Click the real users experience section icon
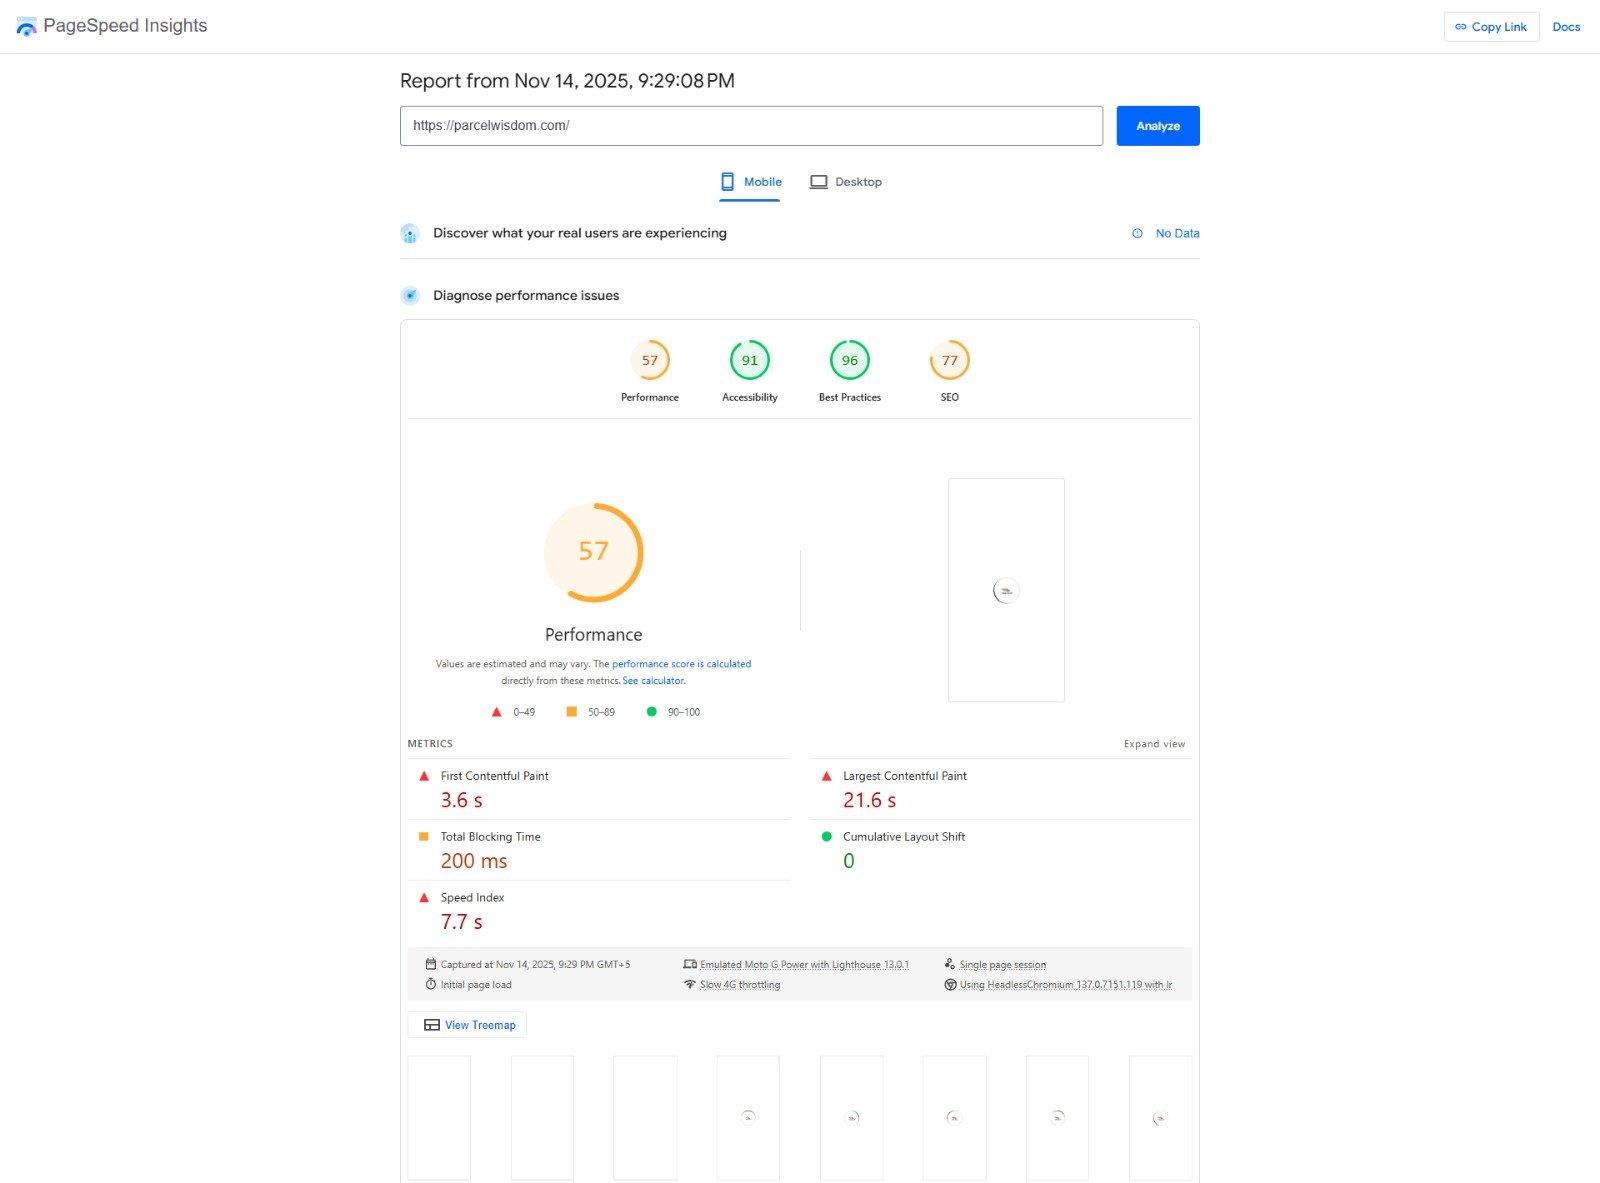Viewport: 1600px width, 1183px height. [410, 234]
